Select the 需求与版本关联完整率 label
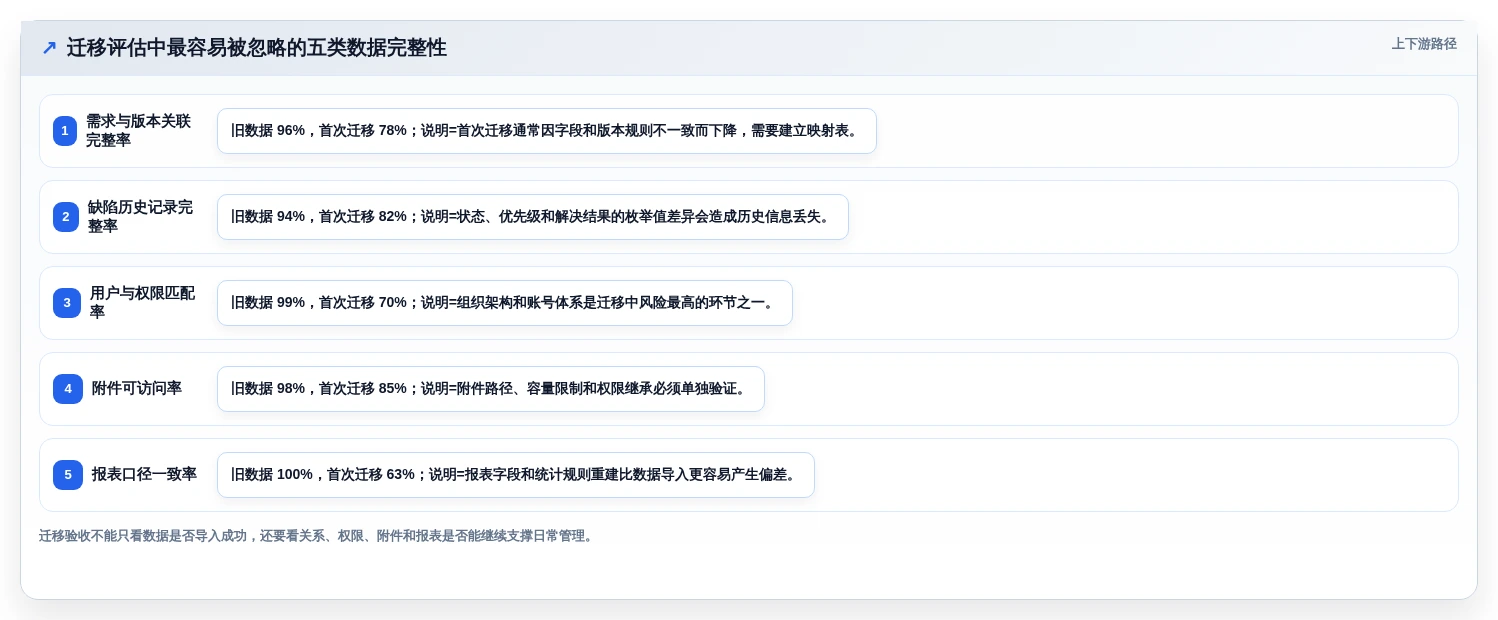1498x620 pixels. coord(138,131)
